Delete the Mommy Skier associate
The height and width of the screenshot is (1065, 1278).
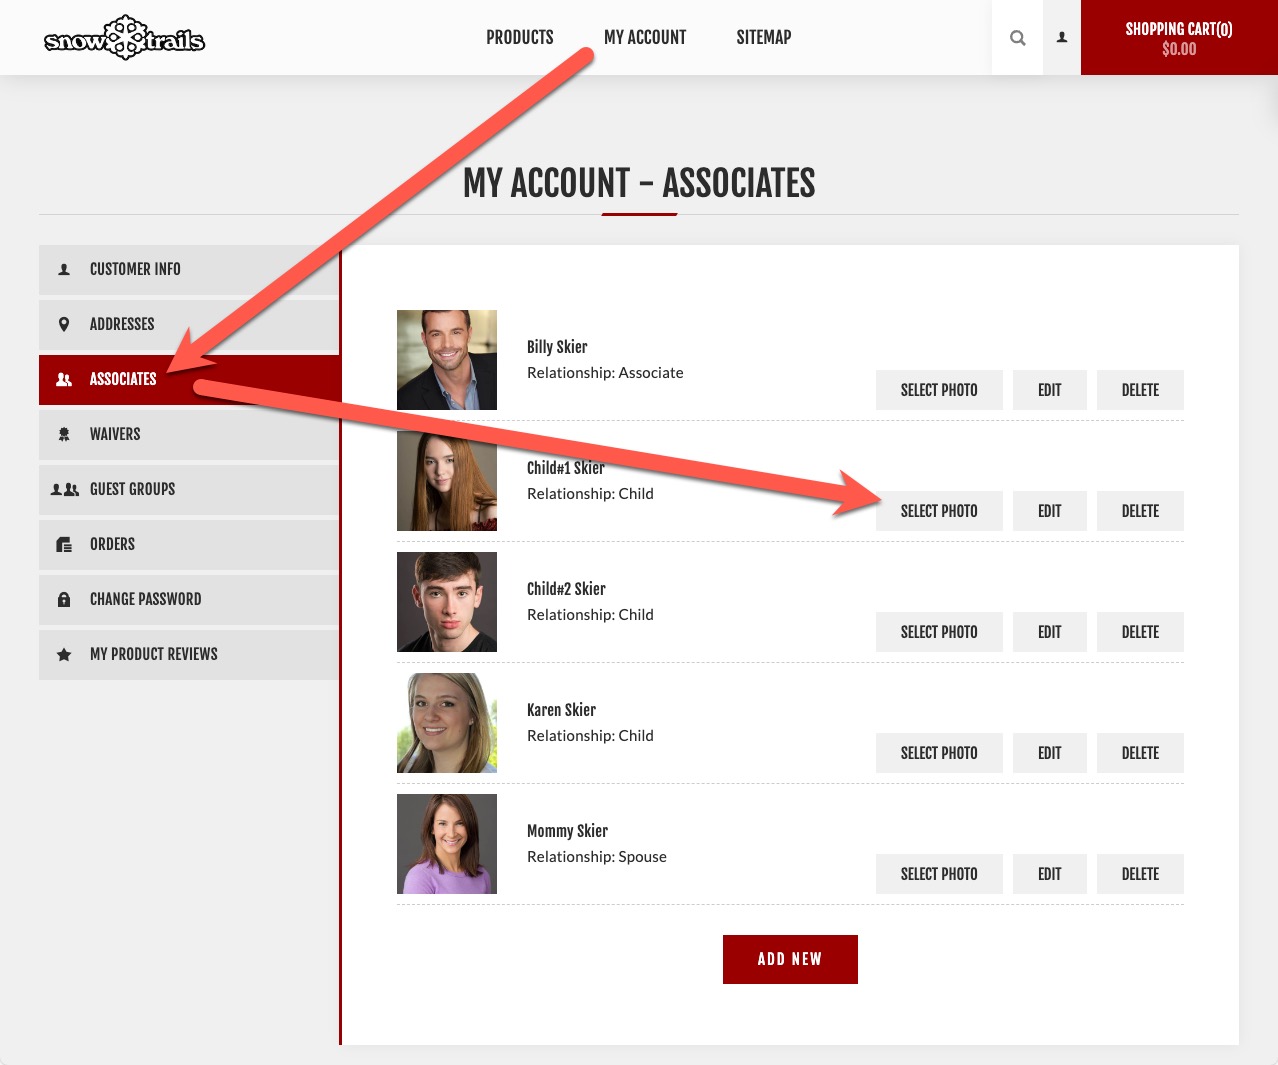pyautogui.click(x=1140, y=874)
